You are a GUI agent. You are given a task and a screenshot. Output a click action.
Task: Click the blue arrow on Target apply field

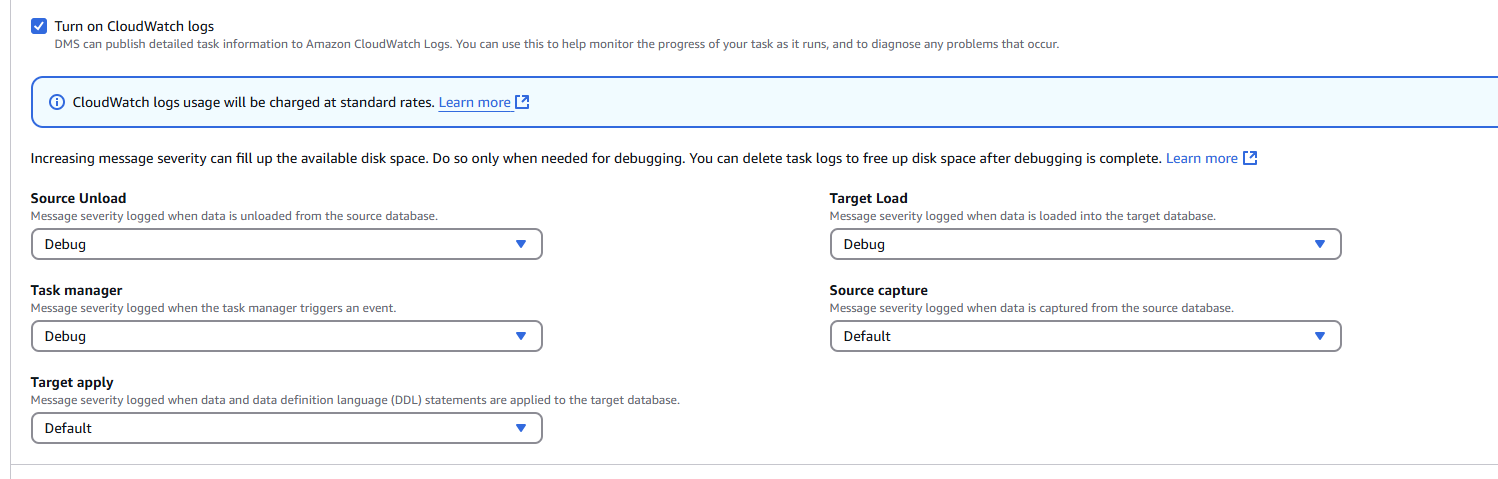[x=520, y=428]
